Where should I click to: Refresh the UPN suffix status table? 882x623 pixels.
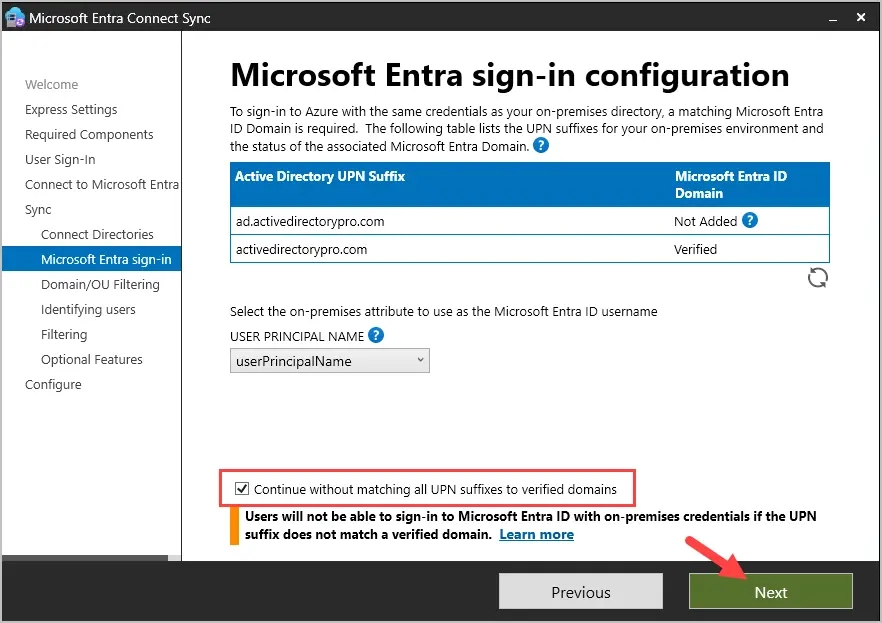pyautogui.click(x=818, y=277)
